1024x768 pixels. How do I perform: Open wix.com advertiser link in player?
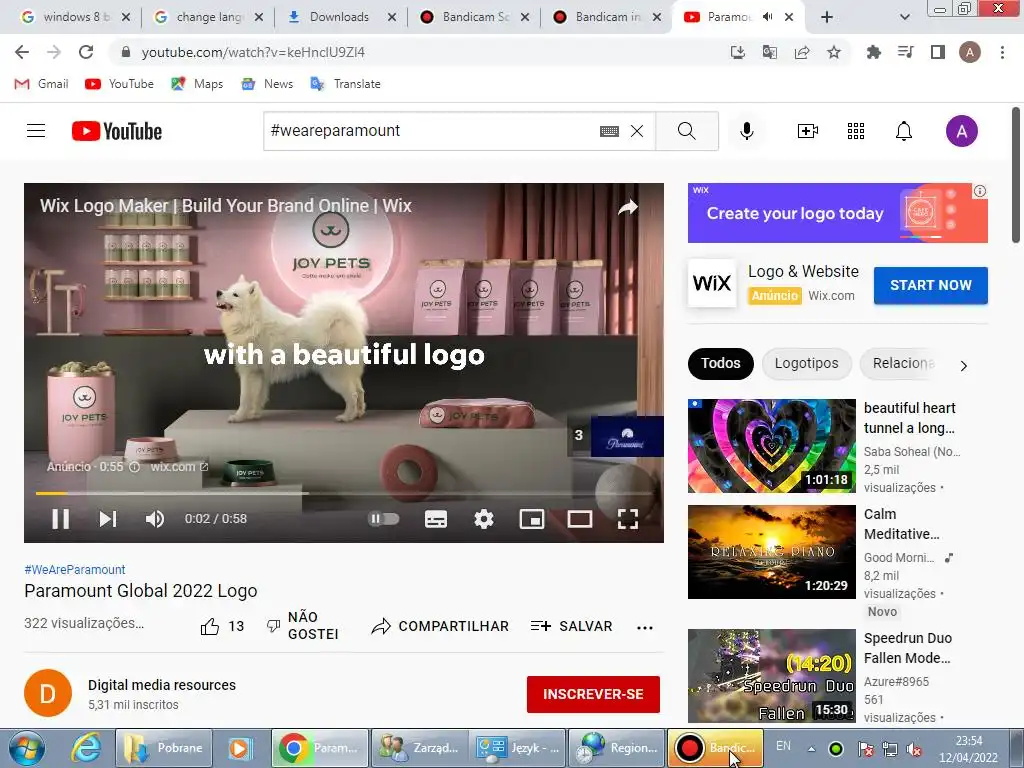click(180, 467)
